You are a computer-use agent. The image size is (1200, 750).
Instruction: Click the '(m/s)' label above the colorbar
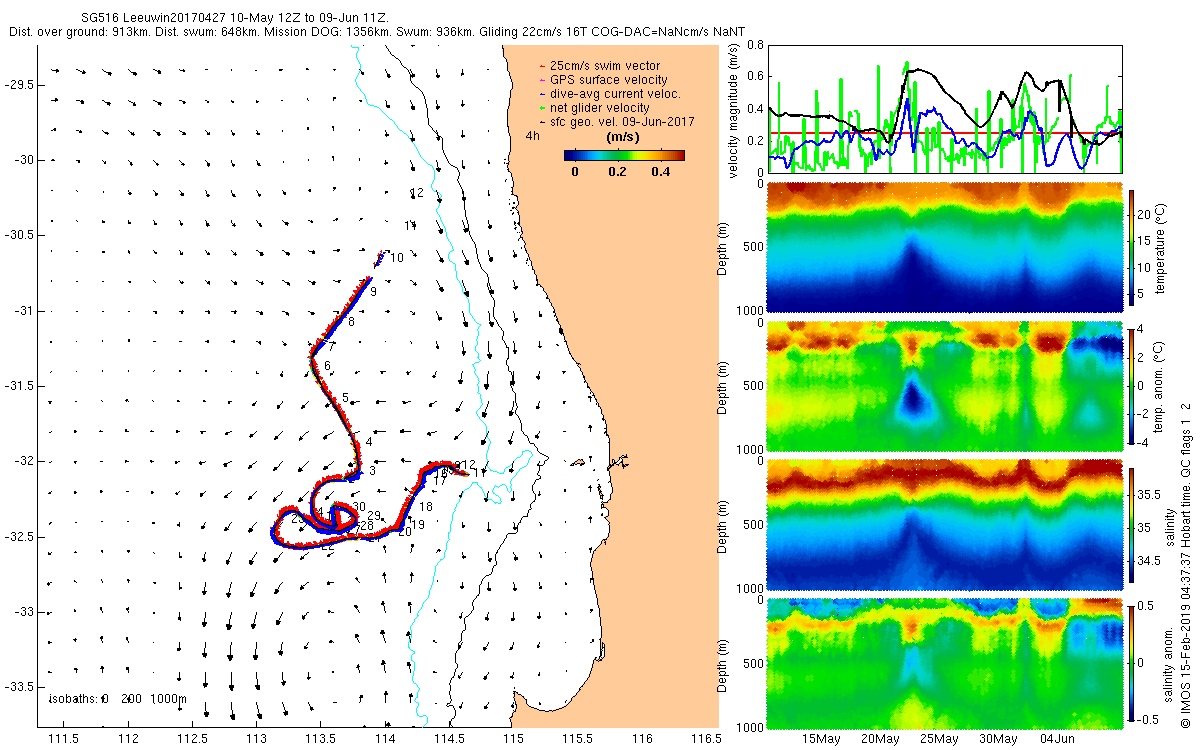625,136
